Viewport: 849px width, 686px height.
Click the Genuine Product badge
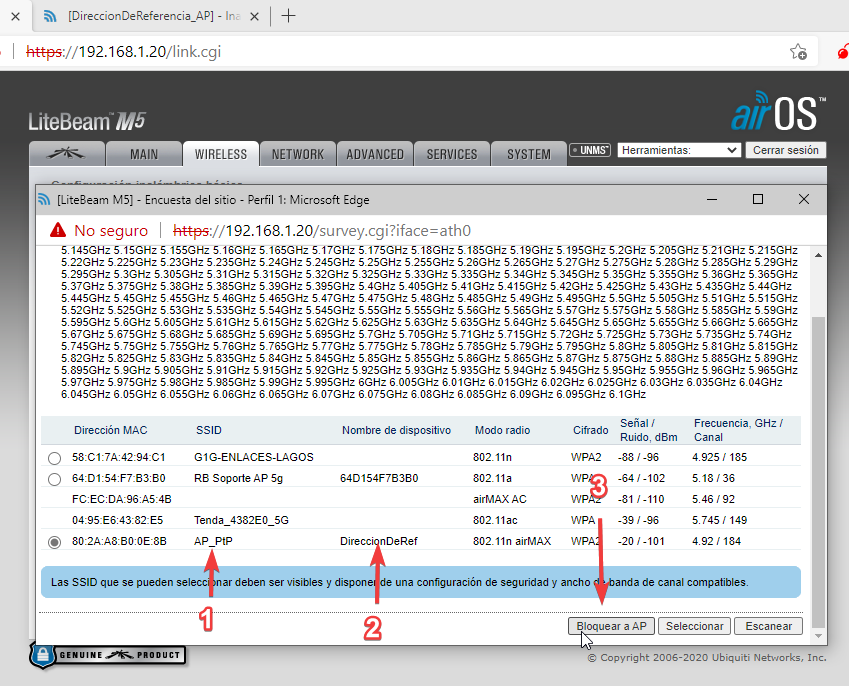(x=107, y=654)
